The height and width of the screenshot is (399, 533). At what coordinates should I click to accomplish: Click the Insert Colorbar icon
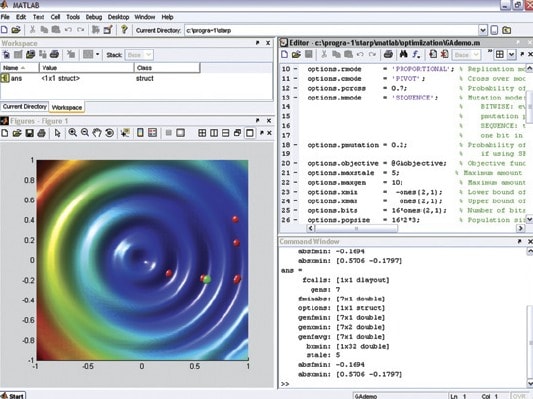[x=140, y=133]
